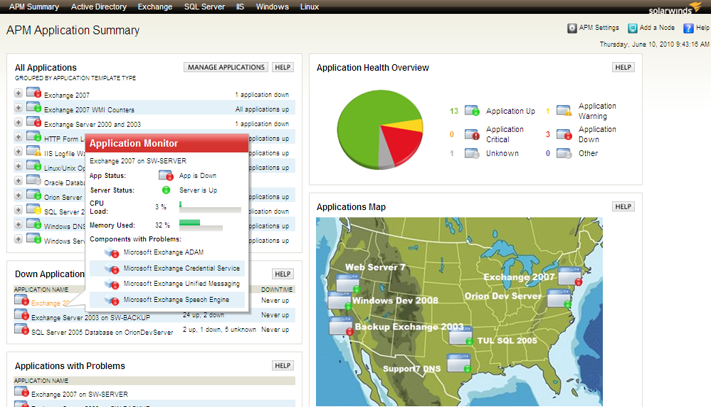Image resolution: width=711 pixels, height=407 pixels.
Task: Switch to the Active Directory tab
Action: coord(98,7)
